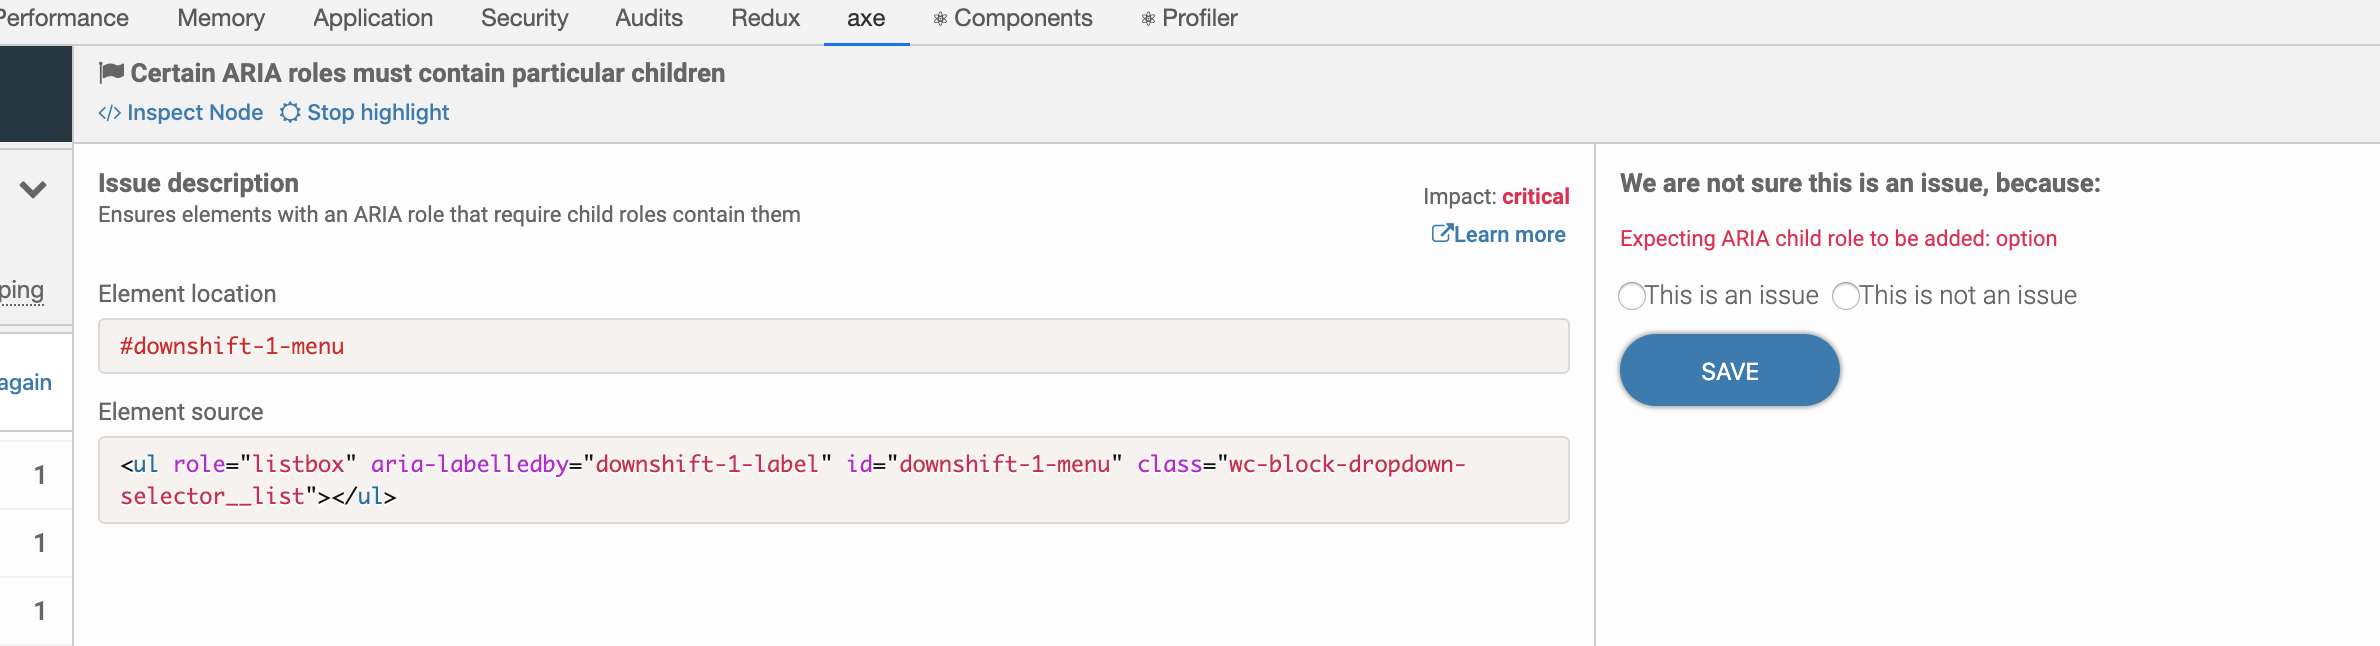2380x646 pixels.
Task: Open the Redux tab
Action: pos(765,18)
